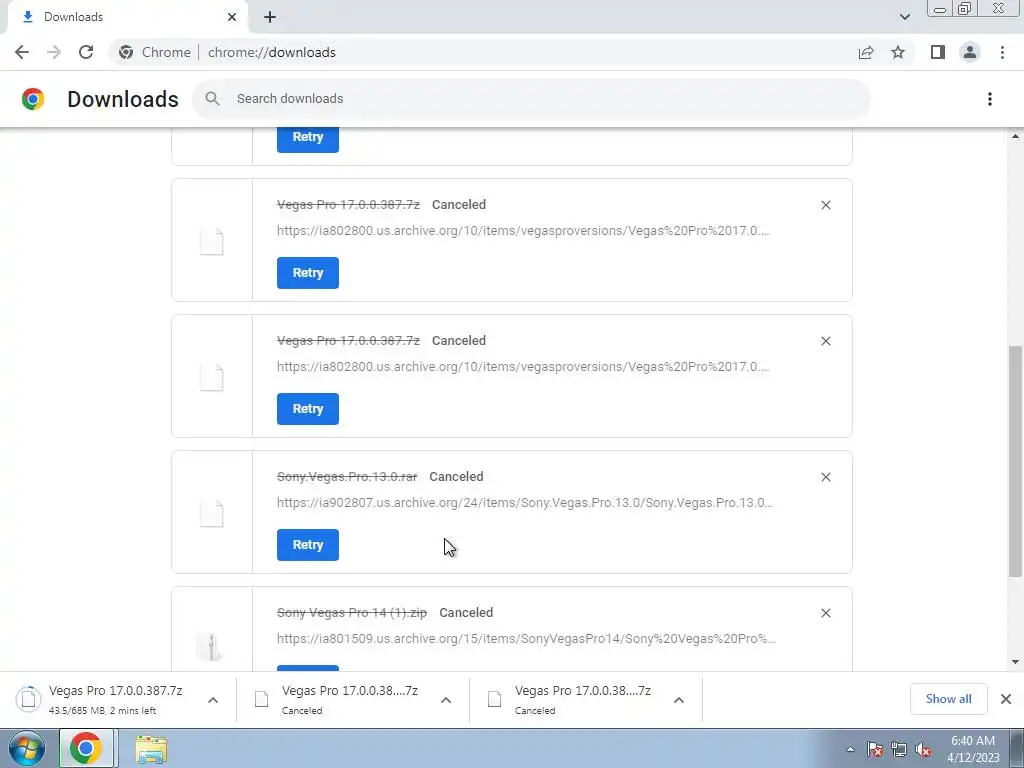Open a new tab with plus button

pyautogui.click(x=270, y=17)
